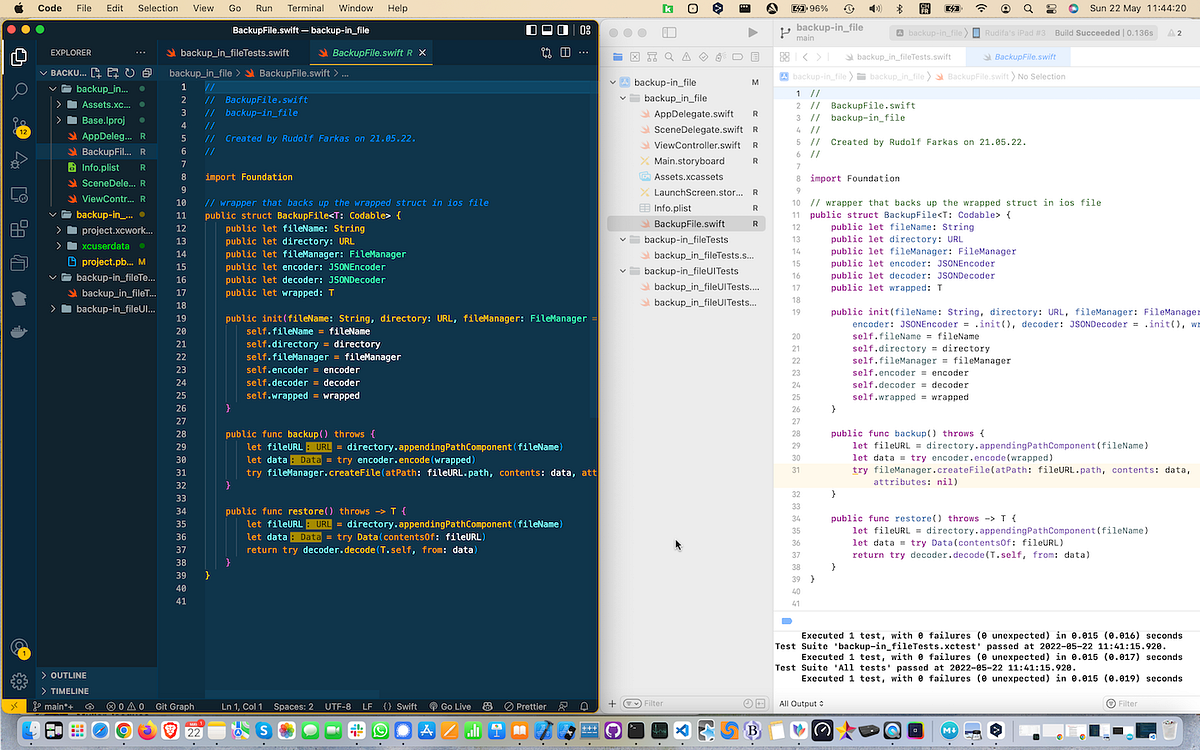The width and height of the screenshot is (1200, 750).
Task: Click the notifications bell in the status bar
Action: (x=584, y=706)
